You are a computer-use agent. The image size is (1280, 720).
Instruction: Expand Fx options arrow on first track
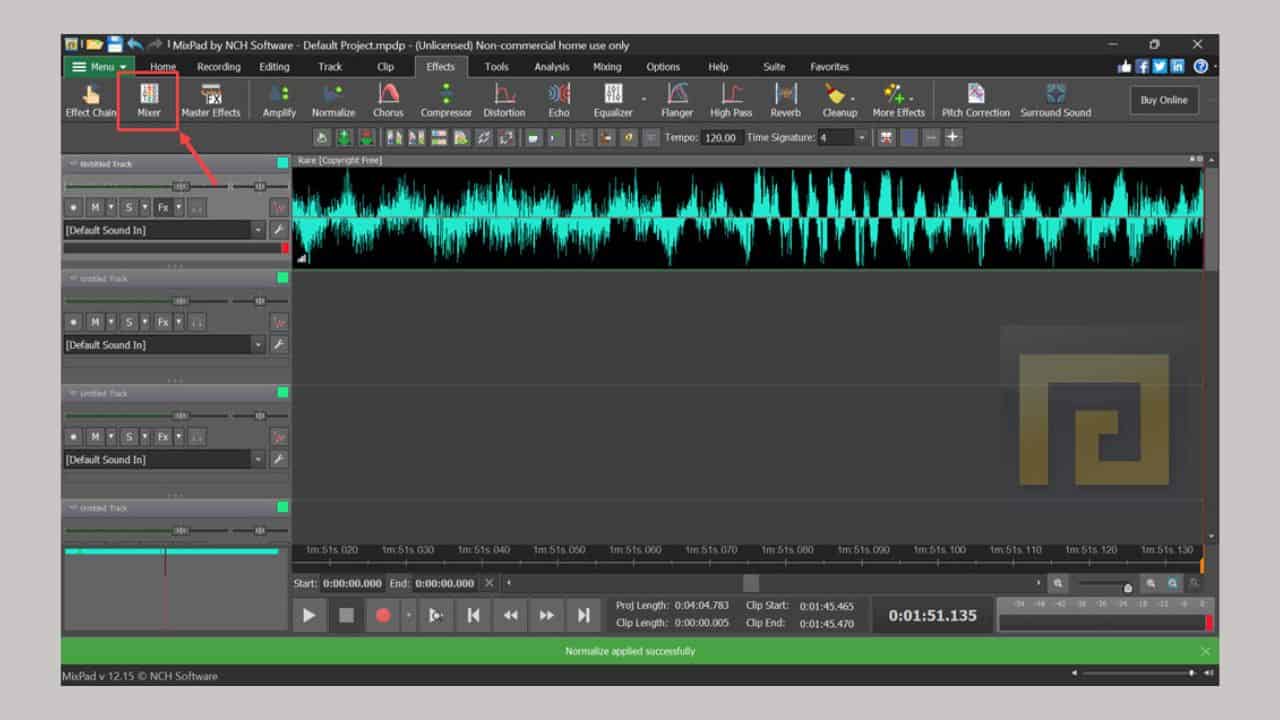click(x=179, y=207)
